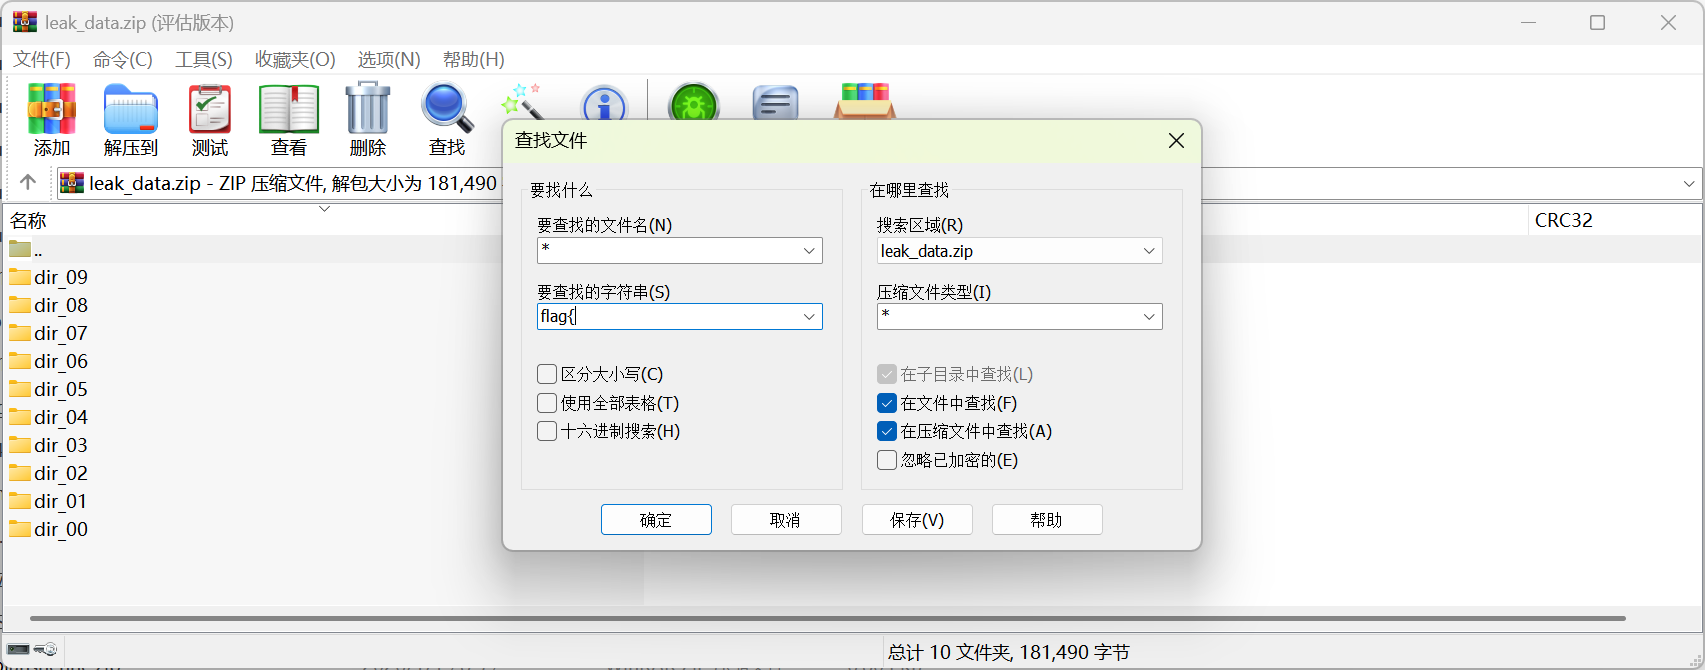Expand the file name to find dropdown
Image resolution: width=1705 pixels, height=670 pixels.
click(x=809, y=251)
